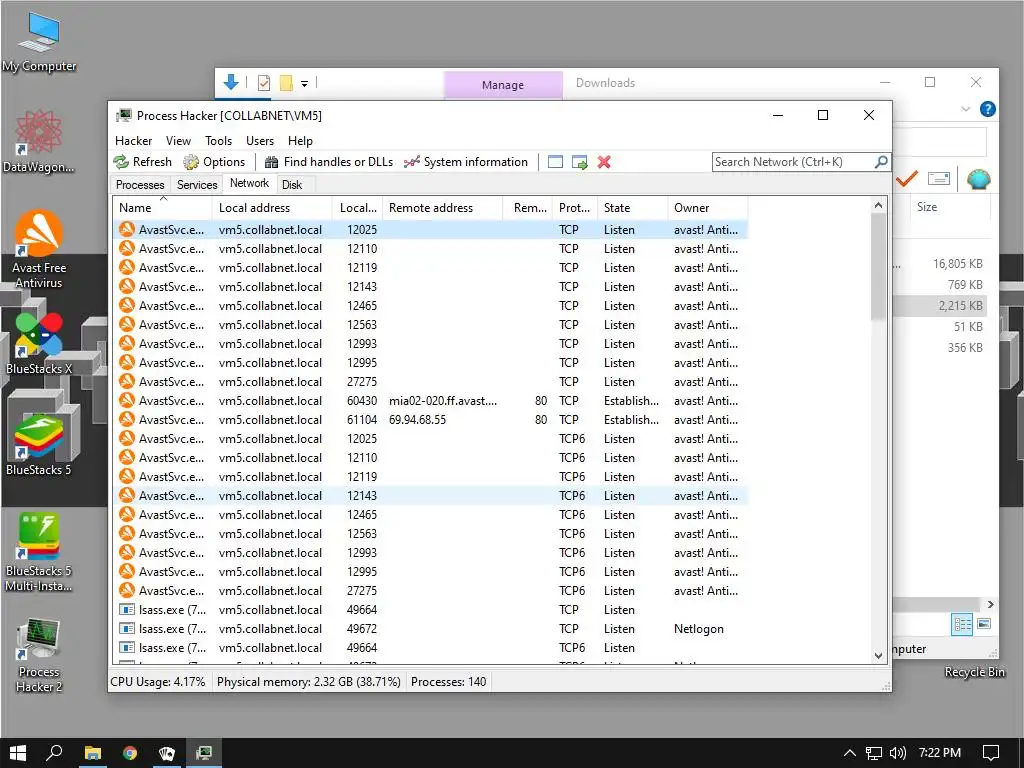Show hidden system tray icons
The image size is (1024, 768).
click(x=849, y=753)
